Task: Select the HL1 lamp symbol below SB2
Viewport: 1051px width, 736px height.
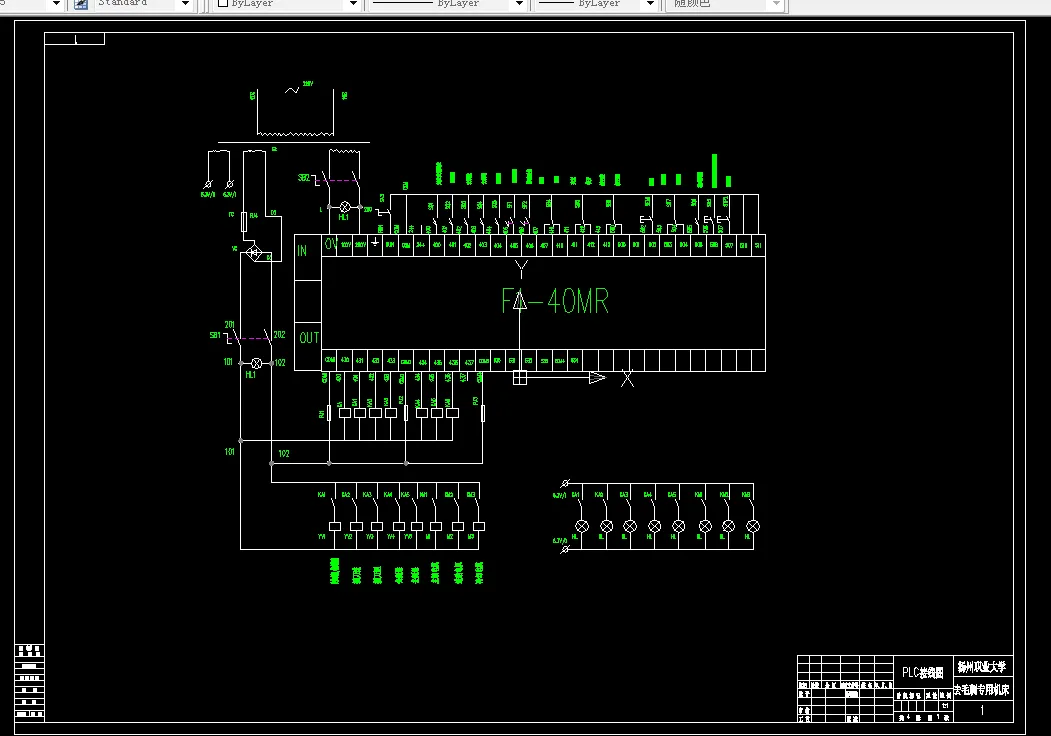Action: pyautogui.click(x=345, y=207)
